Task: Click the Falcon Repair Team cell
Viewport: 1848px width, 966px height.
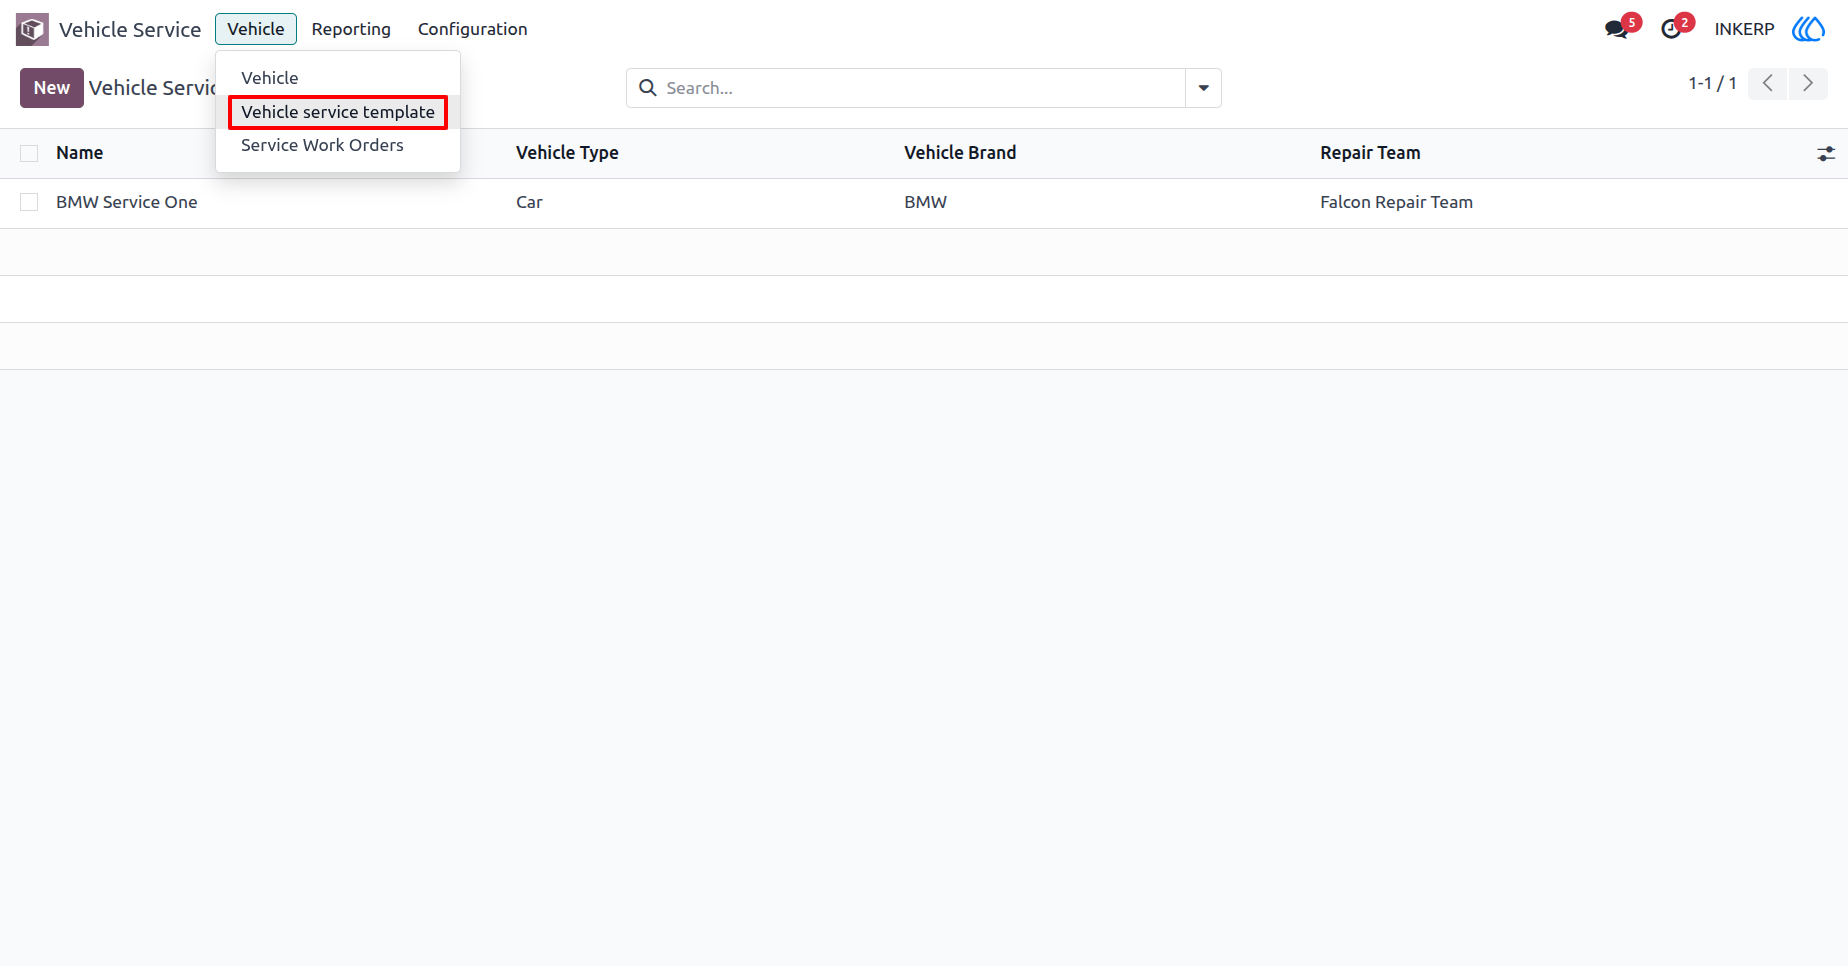Action: (1396, 202)
